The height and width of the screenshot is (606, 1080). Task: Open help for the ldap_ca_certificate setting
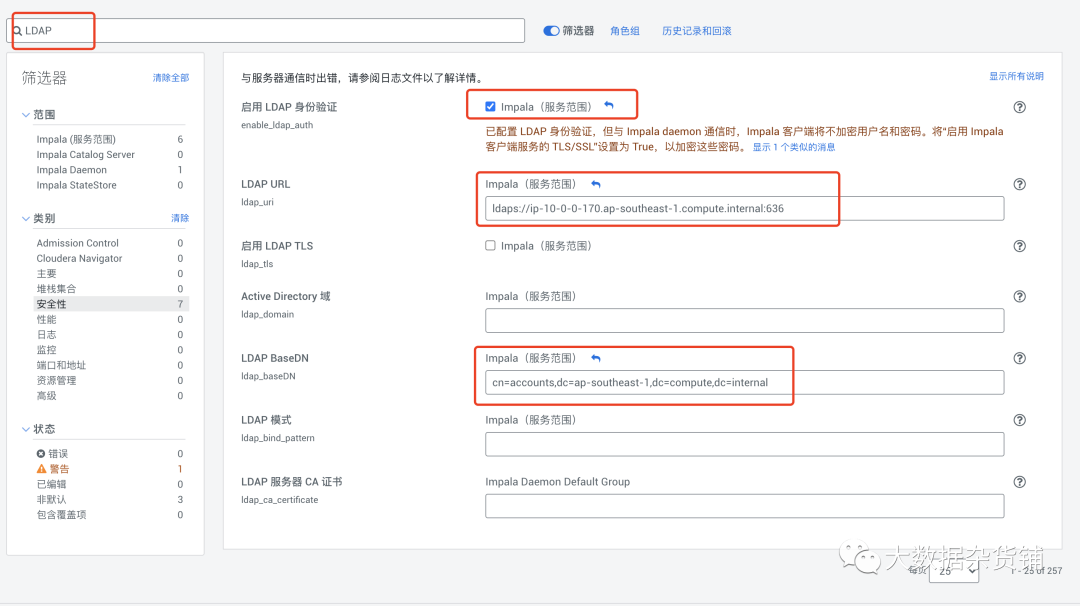point(1019,482)
